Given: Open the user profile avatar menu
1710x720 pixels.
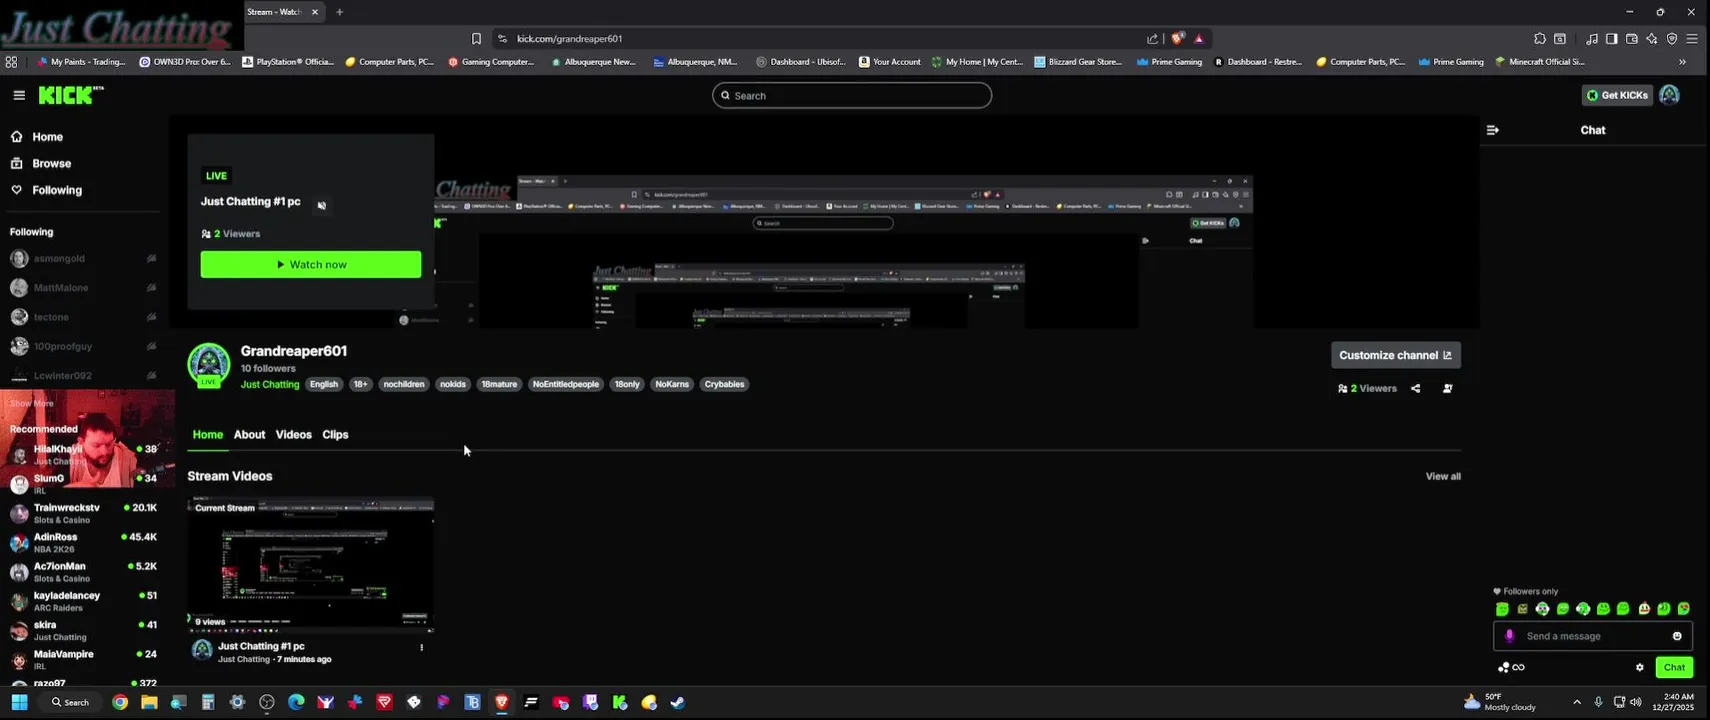Looking at the screenshot, I should 1669,95.
